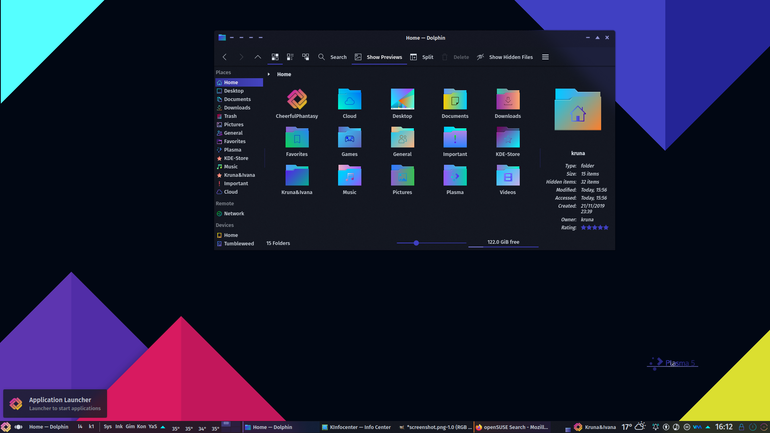This screenshot has width=770, height=433.
Task: Toggle Split view
Action: [422, 57]
